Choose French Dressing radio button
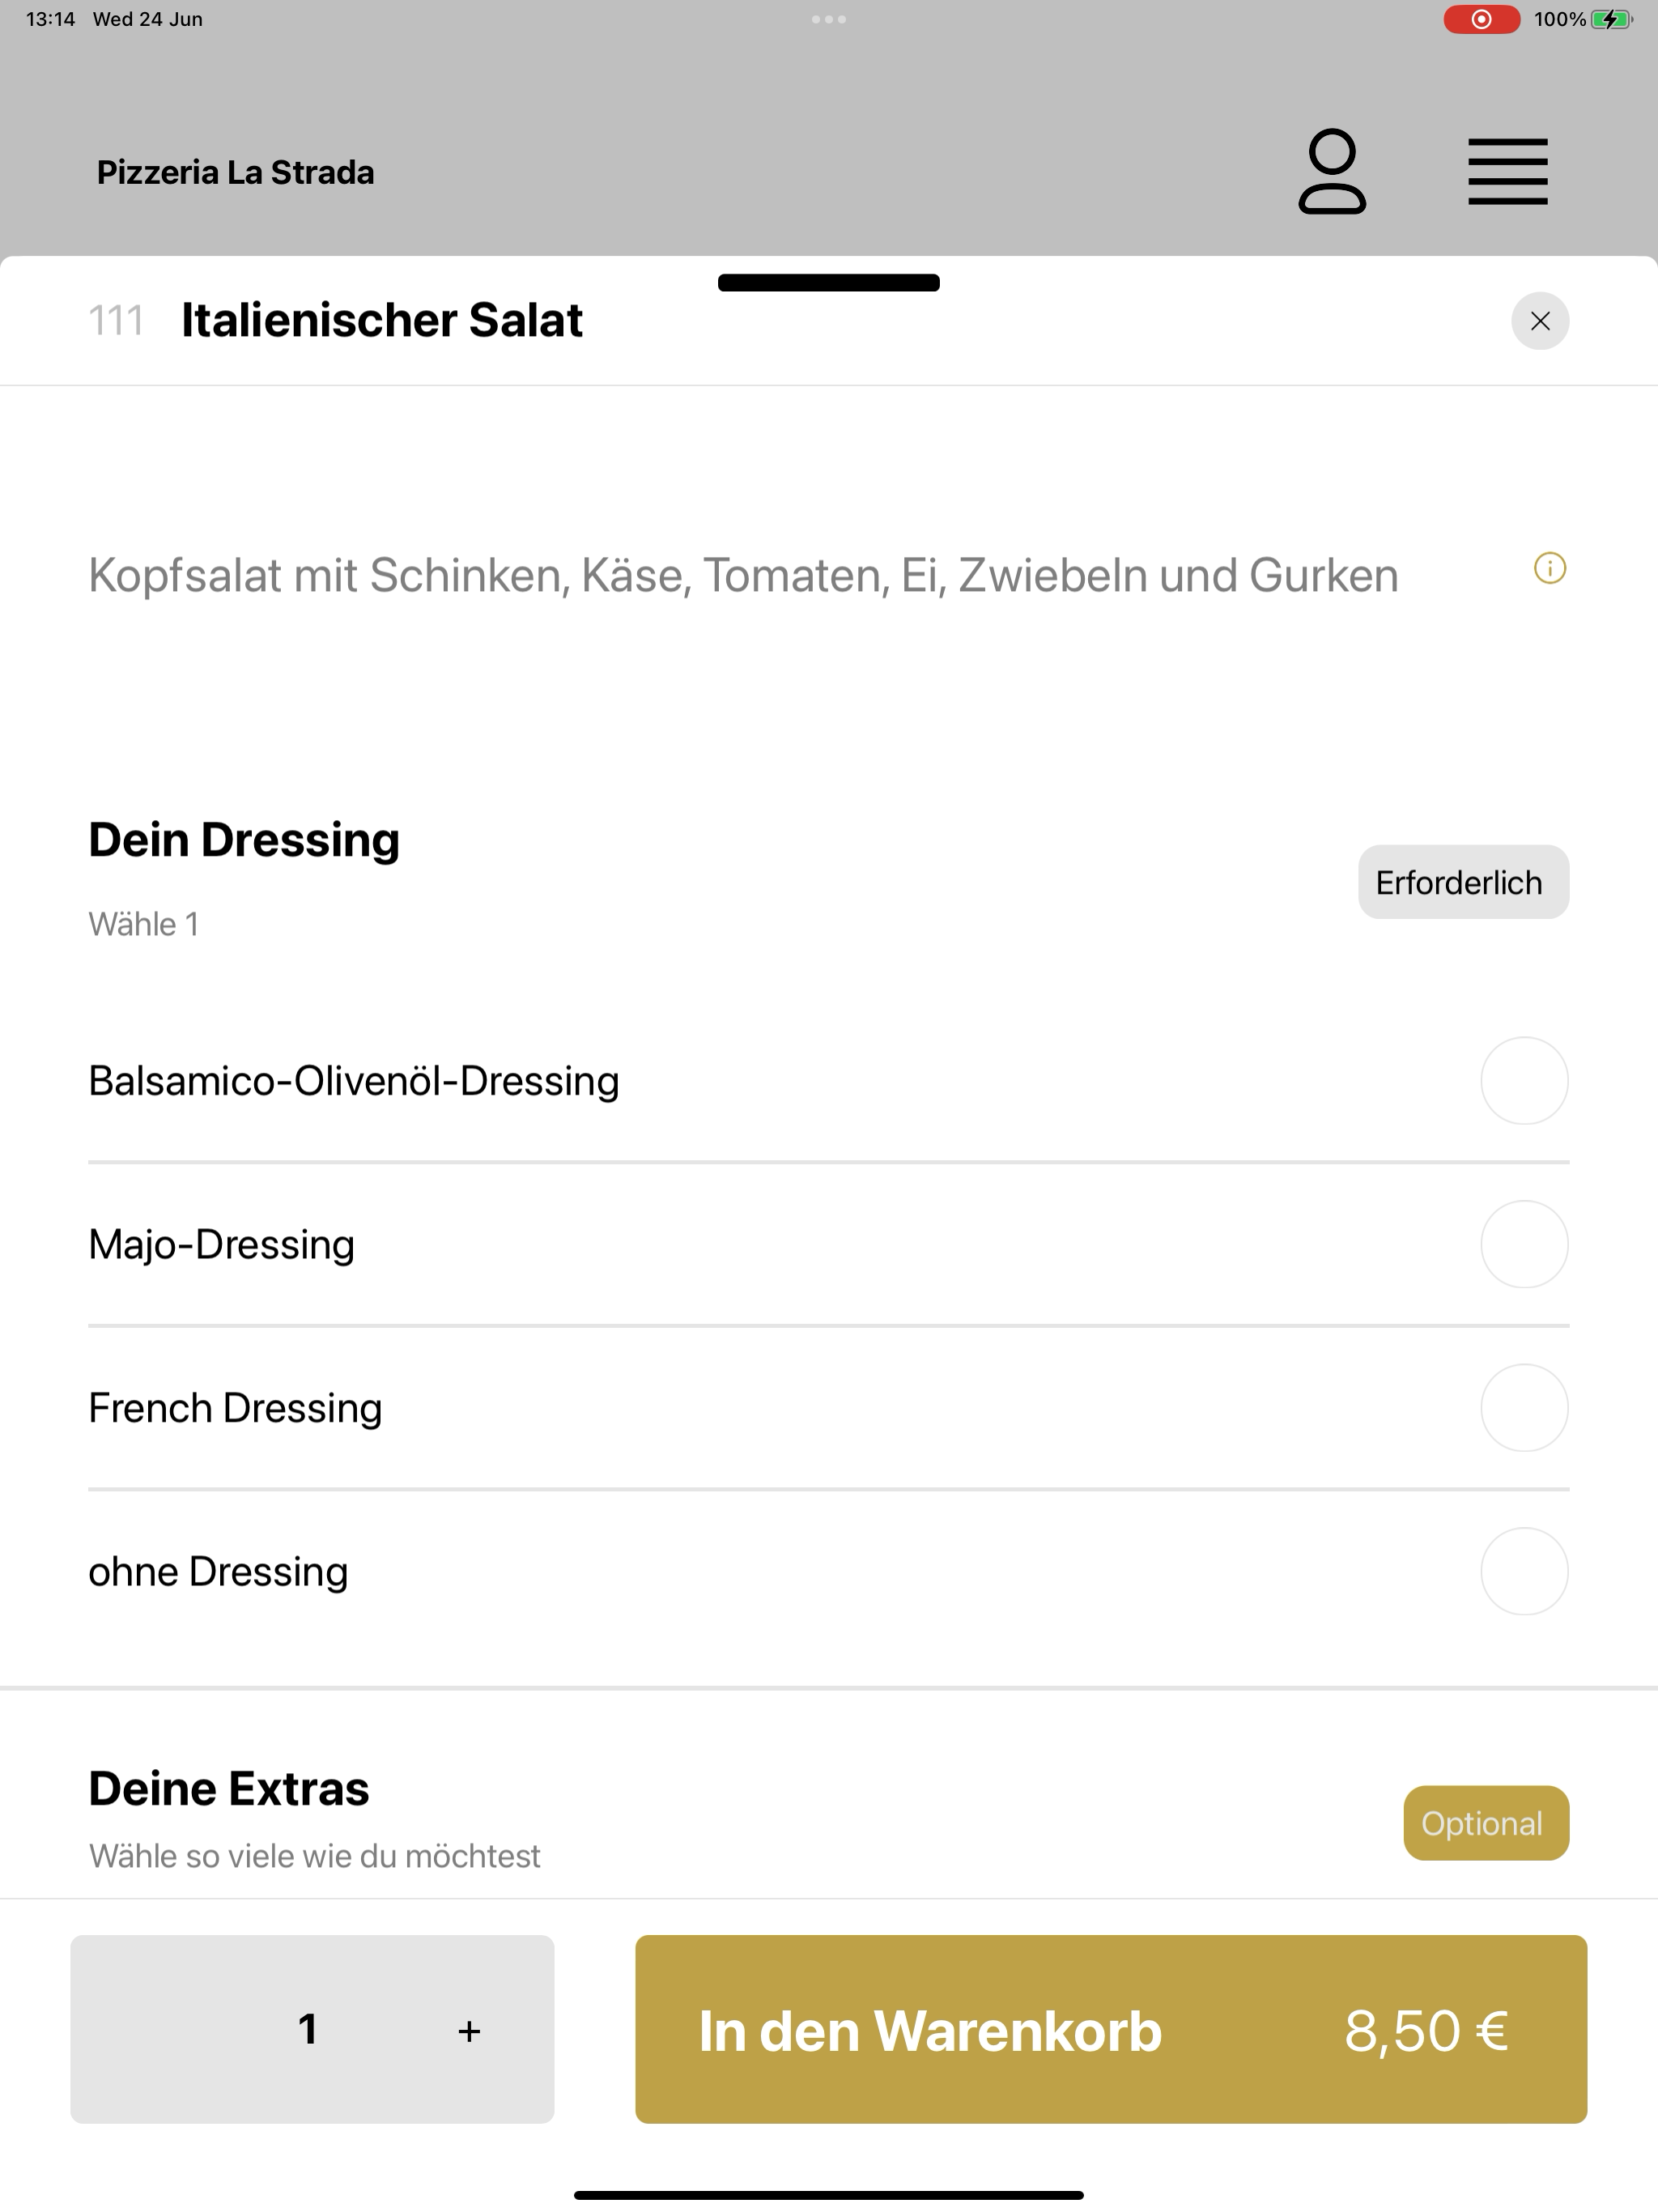 click(x=1524, y=1408)
